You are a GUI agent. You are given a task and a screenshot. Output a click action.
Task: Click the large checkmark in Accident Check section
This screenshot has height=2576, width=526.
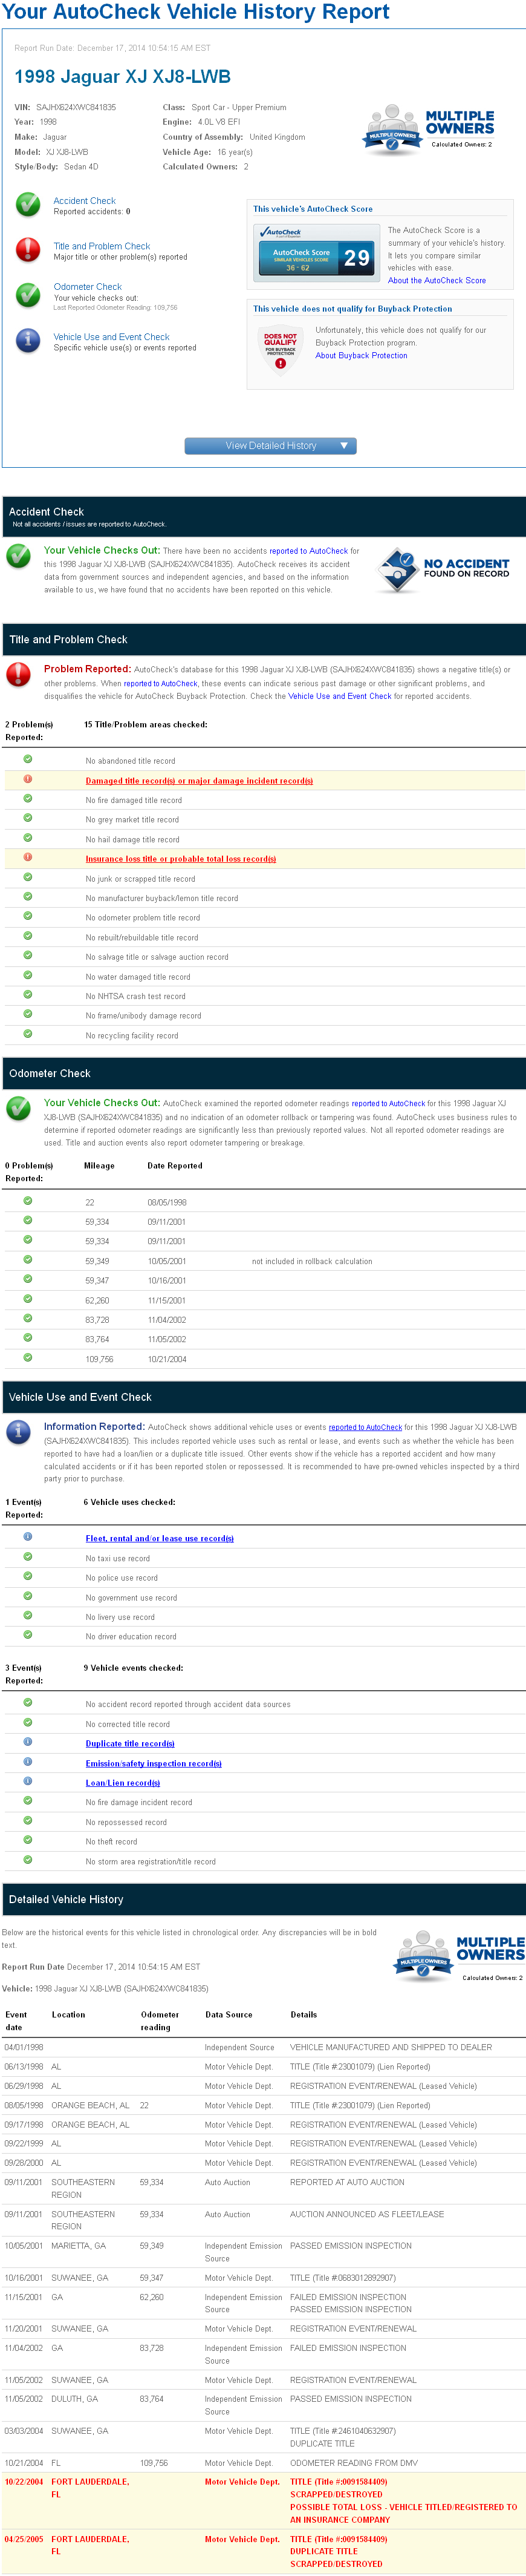tap(18, 555)
